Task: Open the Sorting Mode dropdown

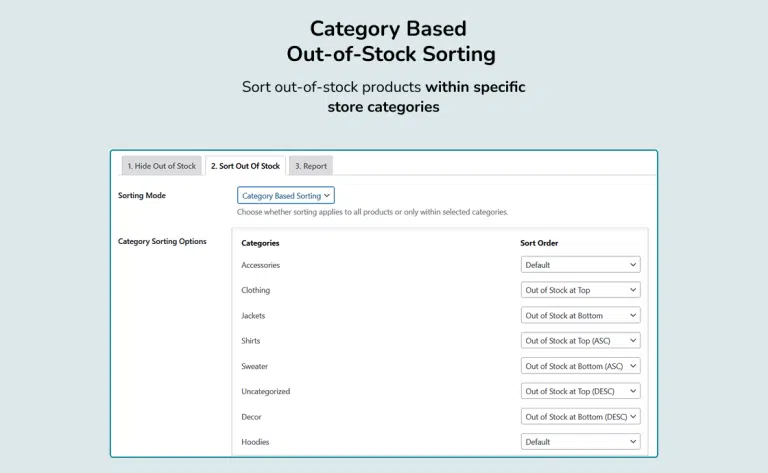Action: (x=286, y=196)
